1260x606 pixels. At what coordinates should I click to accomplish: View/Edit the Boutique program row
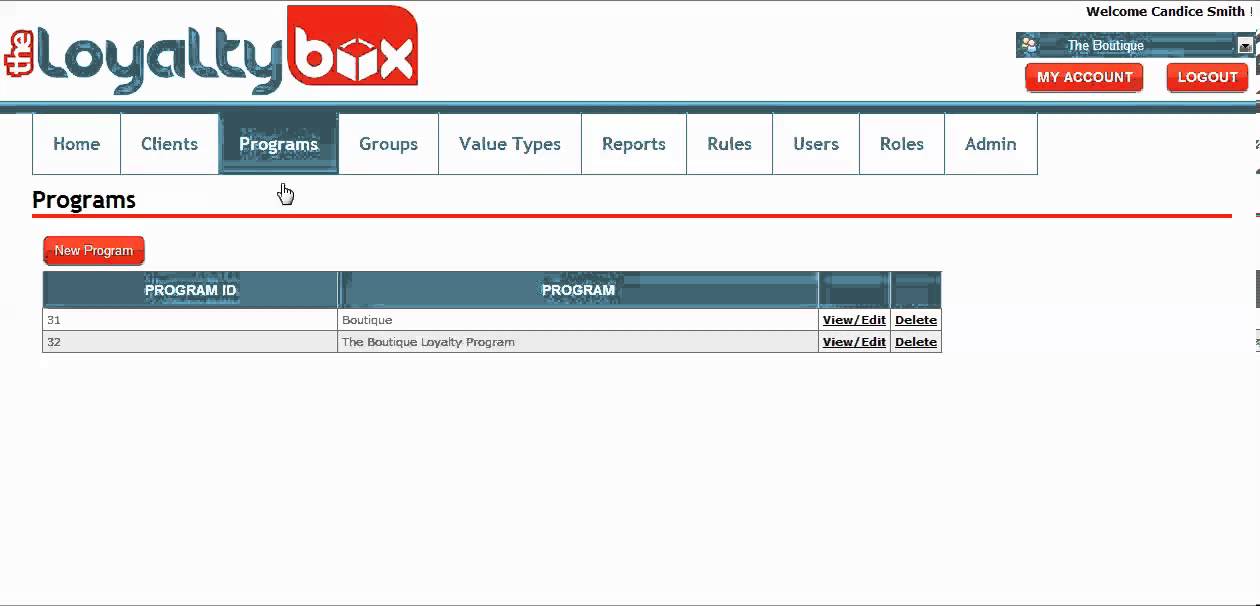(854, 320)
